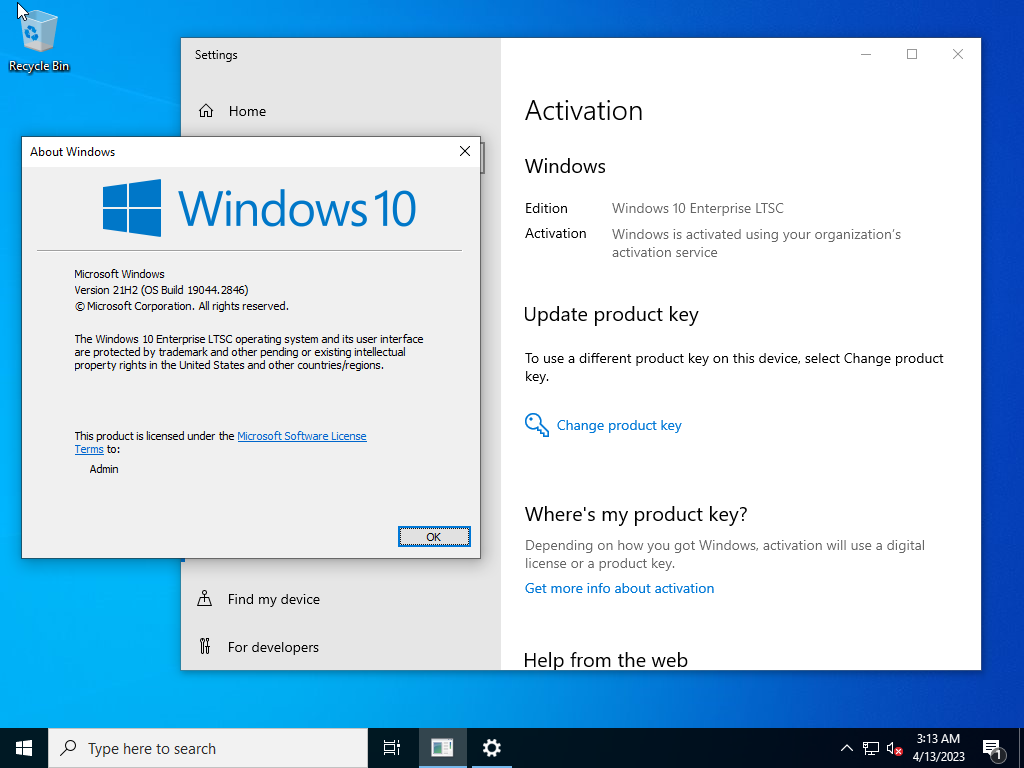Open the Windows Start button

point(24,748)
